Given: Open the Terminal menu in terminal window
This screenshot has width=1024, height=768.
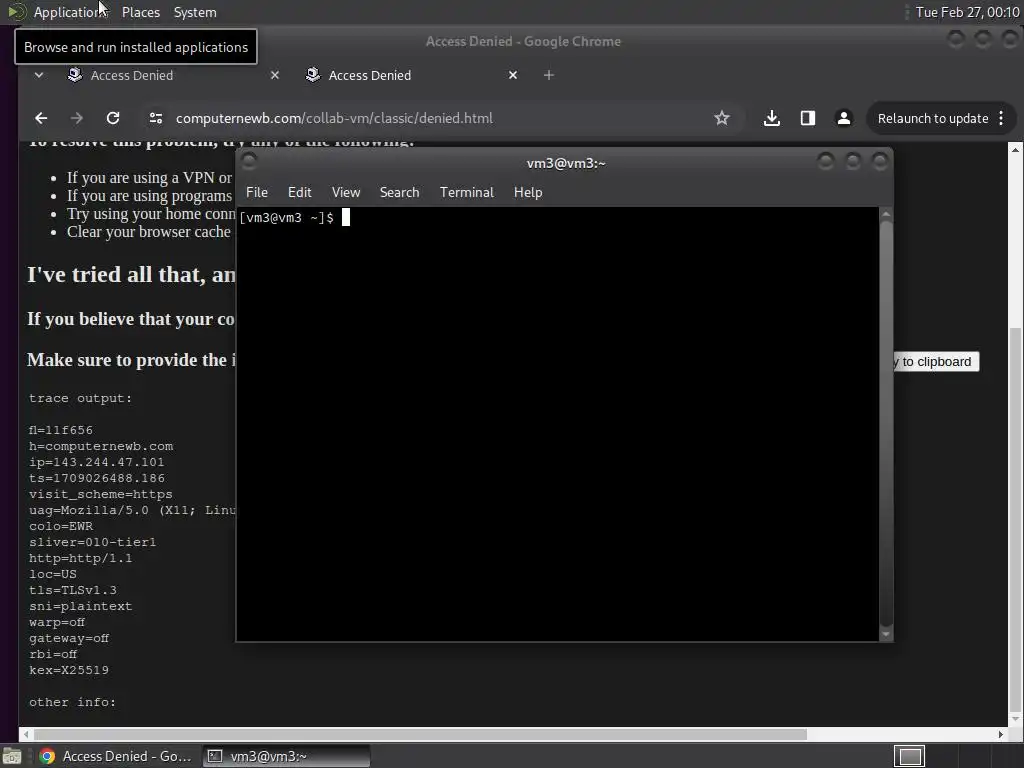Looking at the screenshot, I should [x=466, y=192].
